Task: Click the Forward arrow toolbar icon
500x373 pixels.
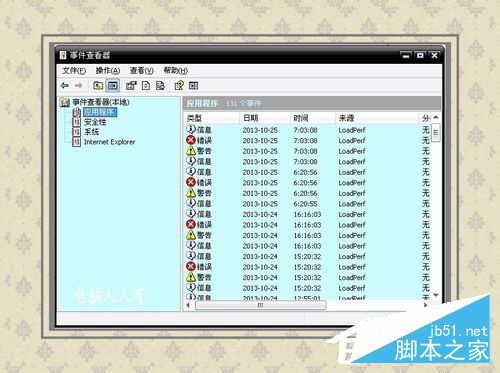Action: (79, 86)
